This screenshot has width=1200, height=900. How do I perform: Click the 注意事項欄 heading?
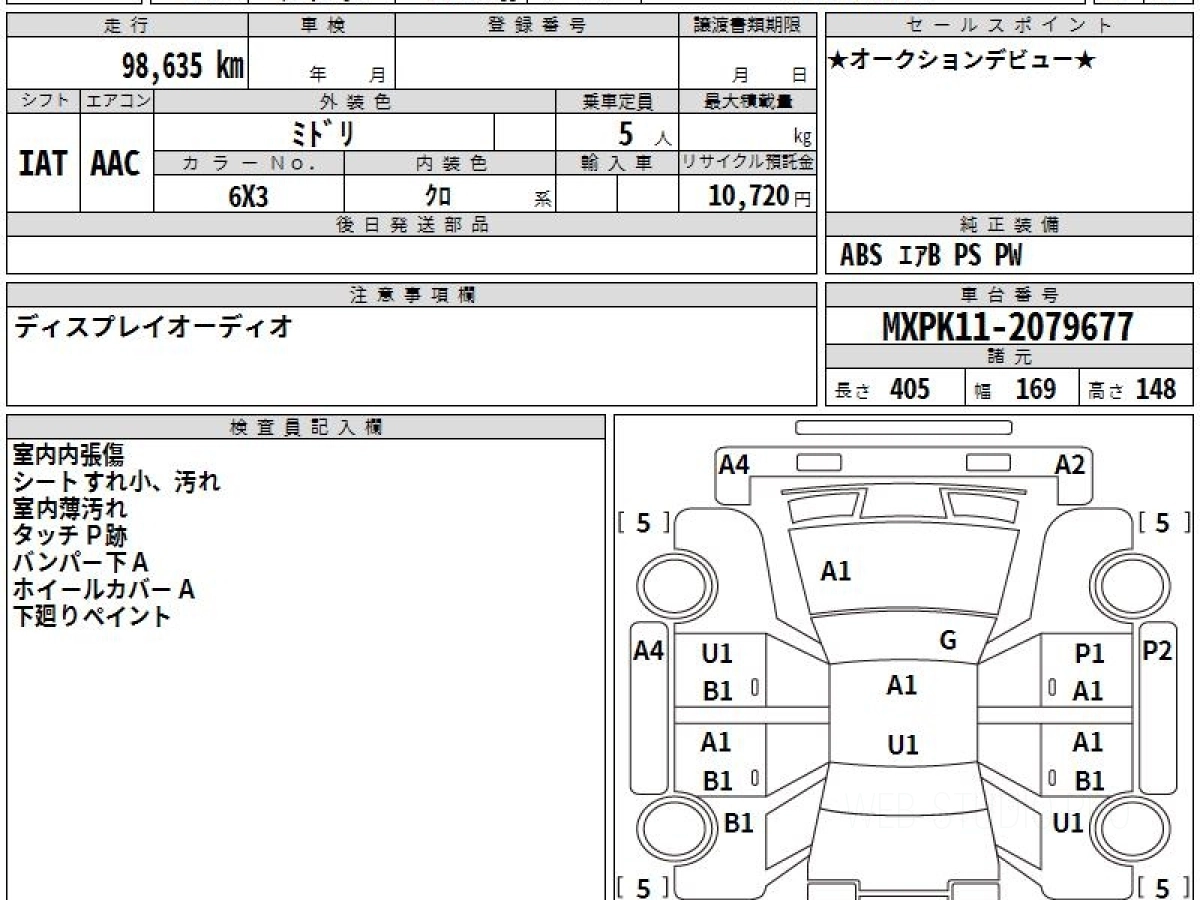[x=411, y=295]
